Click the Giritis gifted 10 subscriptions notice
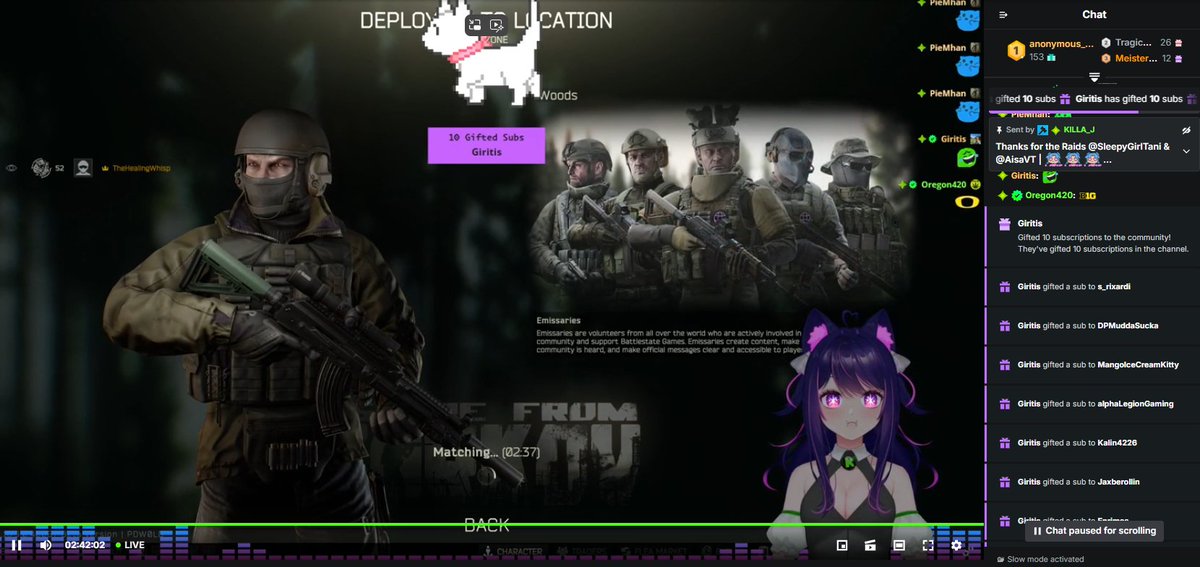 [x=1092, y=235]
